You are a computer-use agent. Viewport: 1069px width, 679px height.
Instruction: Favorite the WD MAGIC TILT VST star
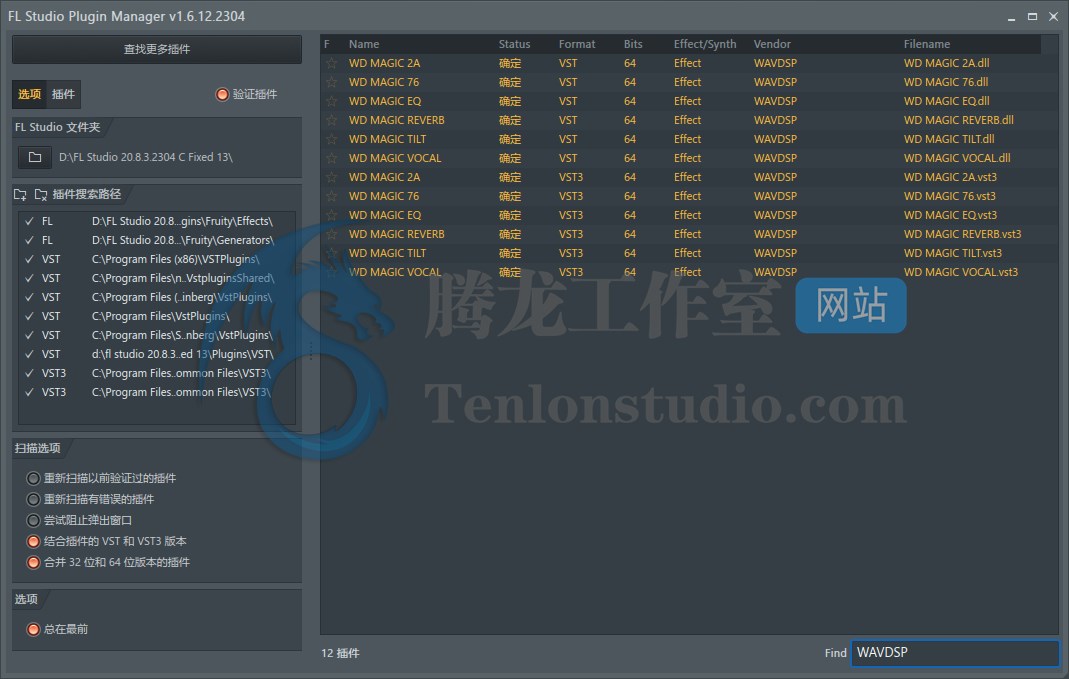pos(332,140)
